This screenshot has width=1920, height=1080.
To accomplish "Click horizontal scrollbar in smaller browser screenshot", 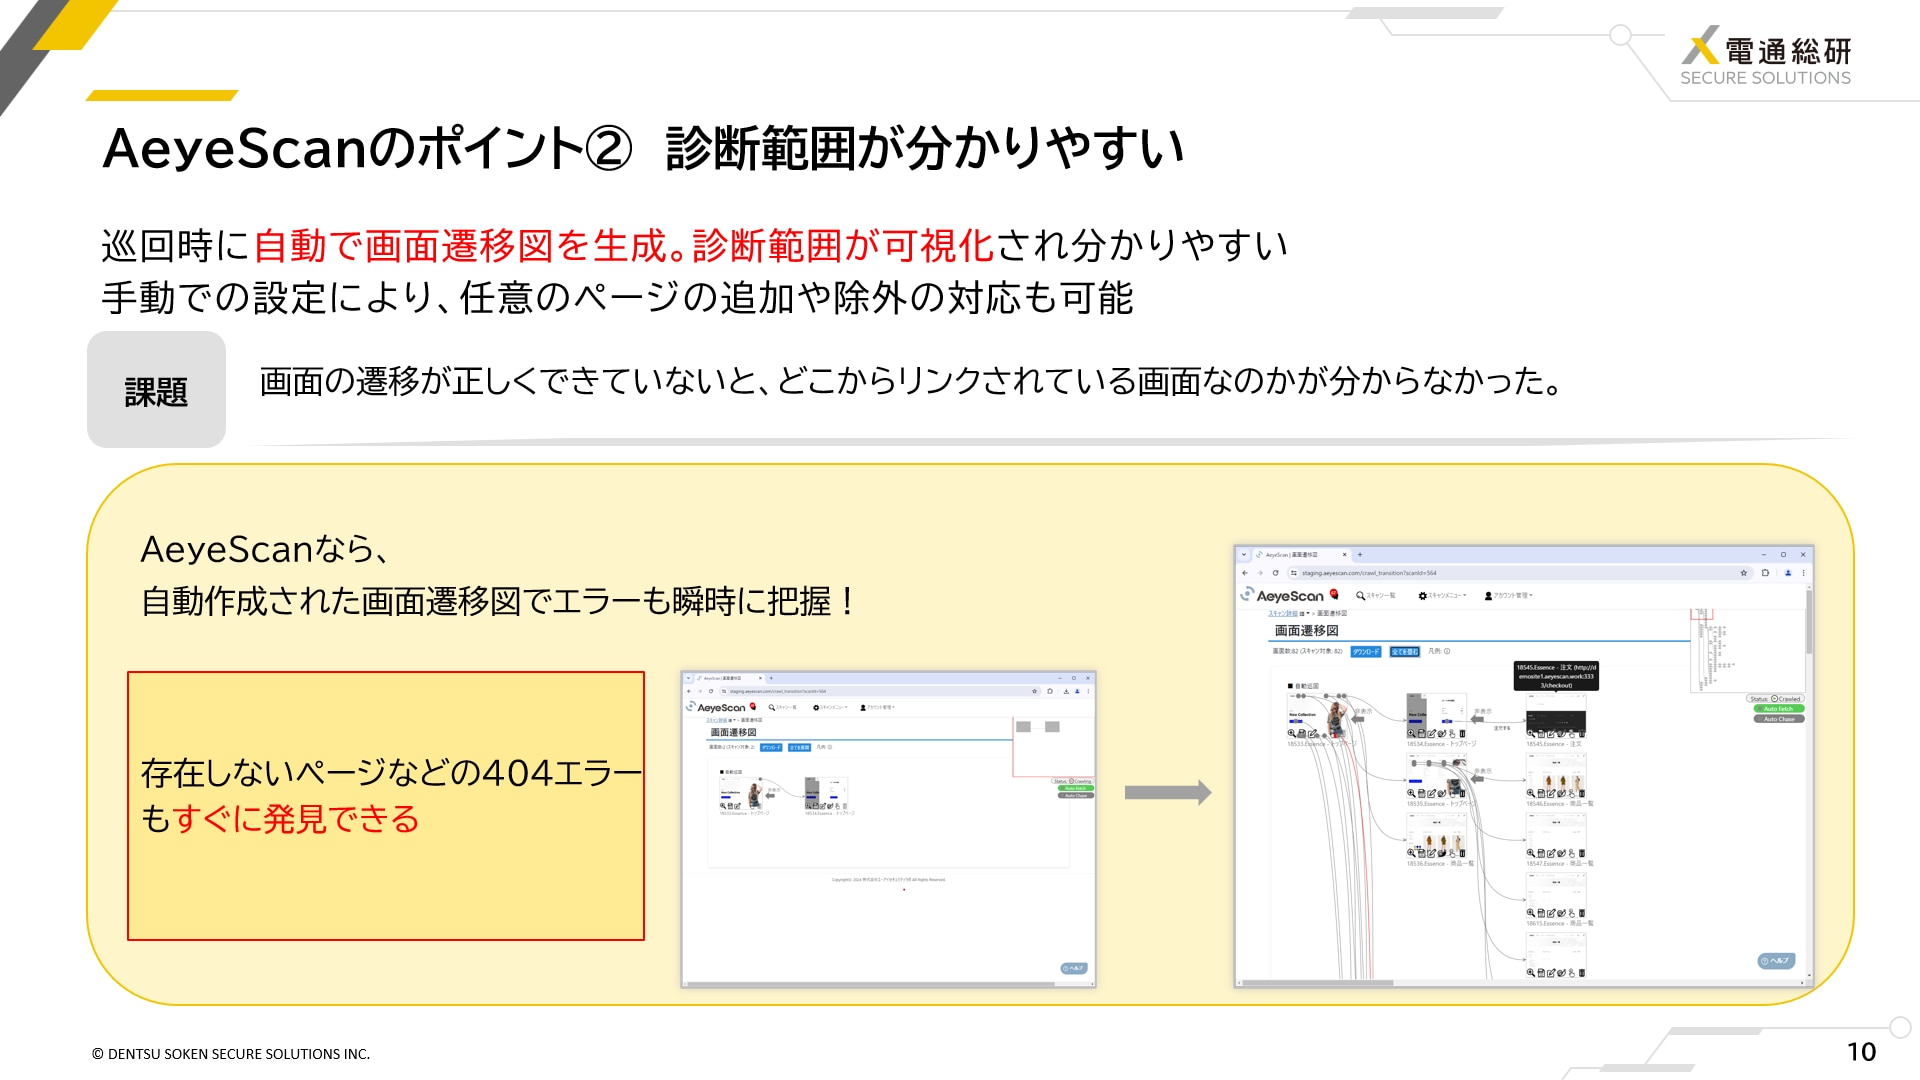I will 870,984.
